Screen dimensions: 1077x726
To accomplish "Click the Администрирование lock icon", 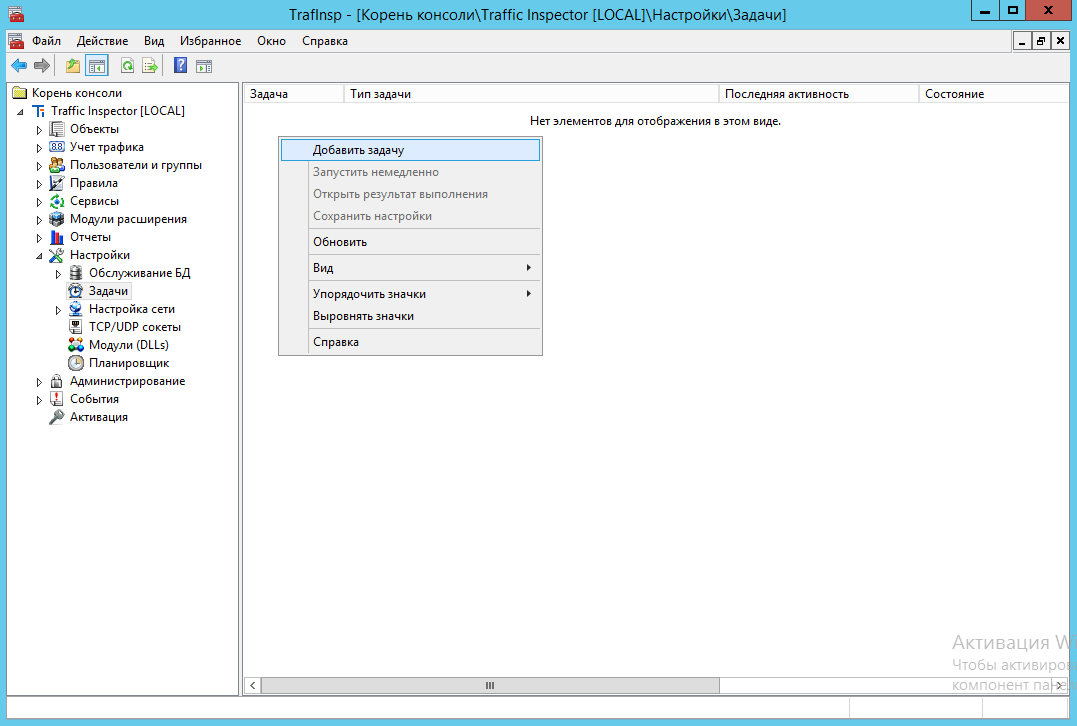I will pyautogui.click(x=57, y=381).
